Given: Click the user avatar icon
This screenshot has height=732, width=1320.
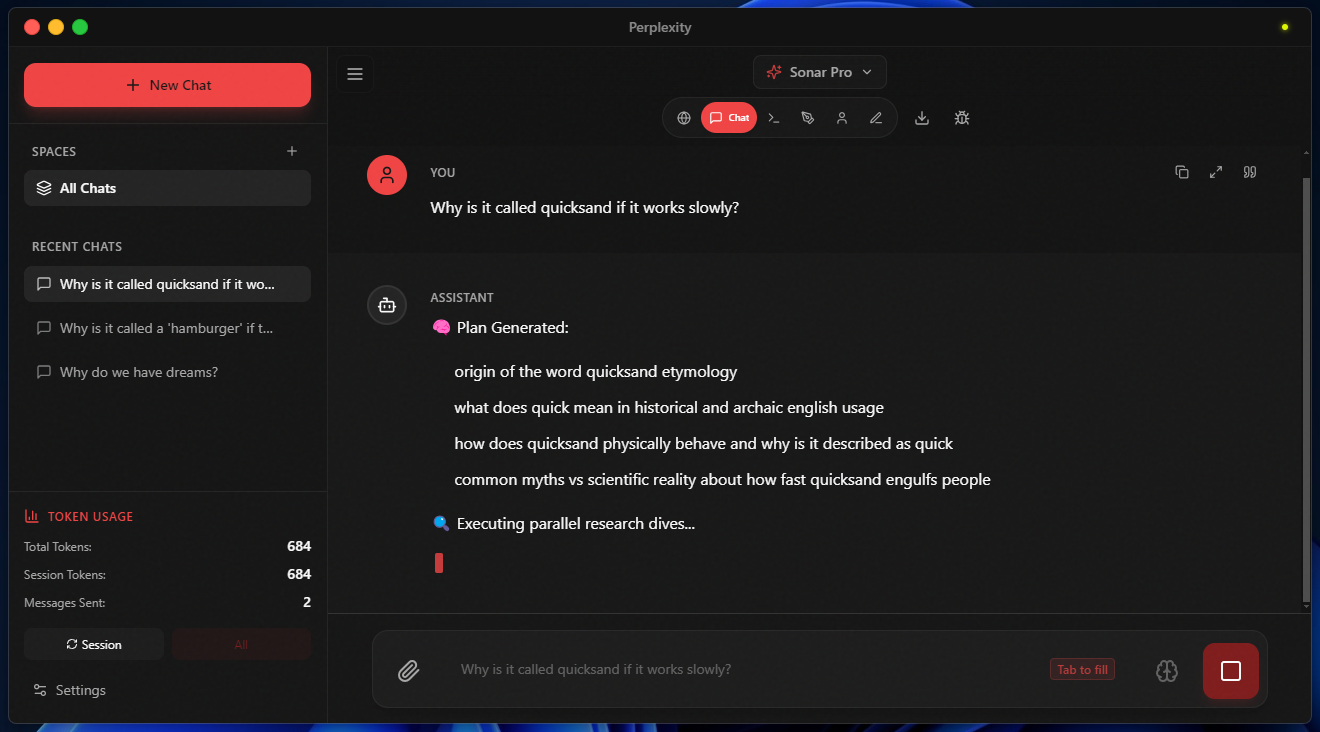Looking at the screenshot, I should coord(387,175).
